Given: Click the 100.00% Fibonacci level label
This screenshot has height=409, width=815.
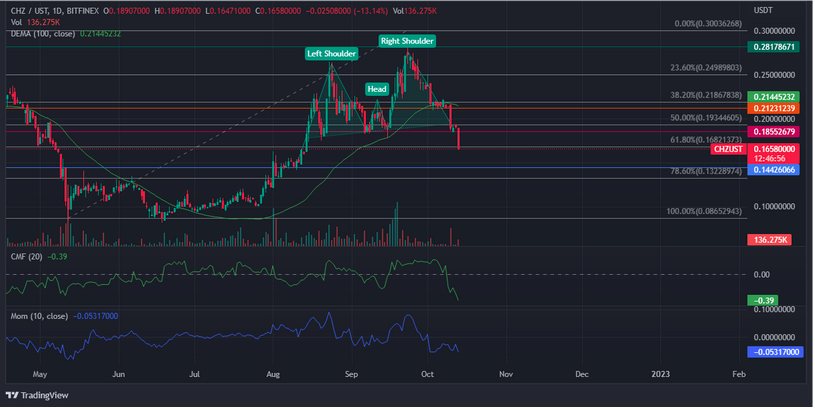Looking at the screenshot, I should click(704, 212).
